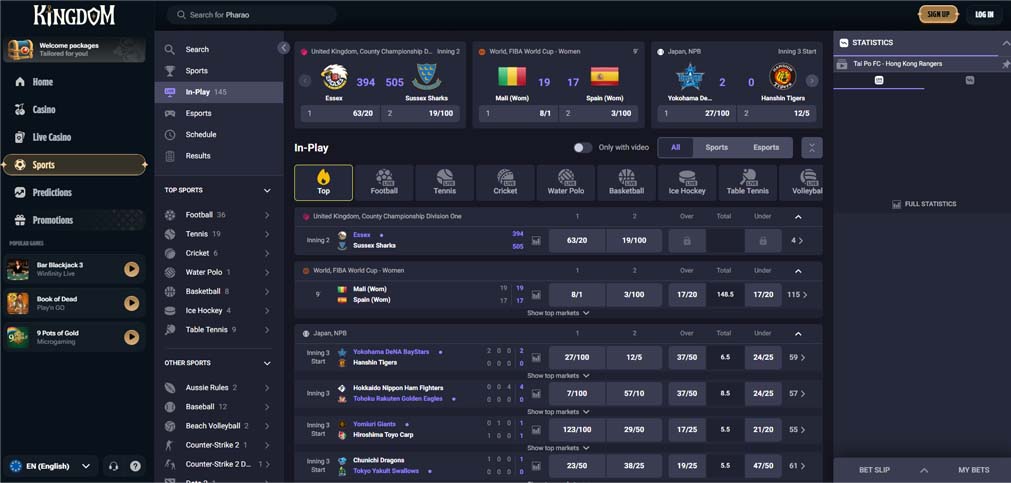
Task: Open Home from the left menu
Action: [43, 82]
